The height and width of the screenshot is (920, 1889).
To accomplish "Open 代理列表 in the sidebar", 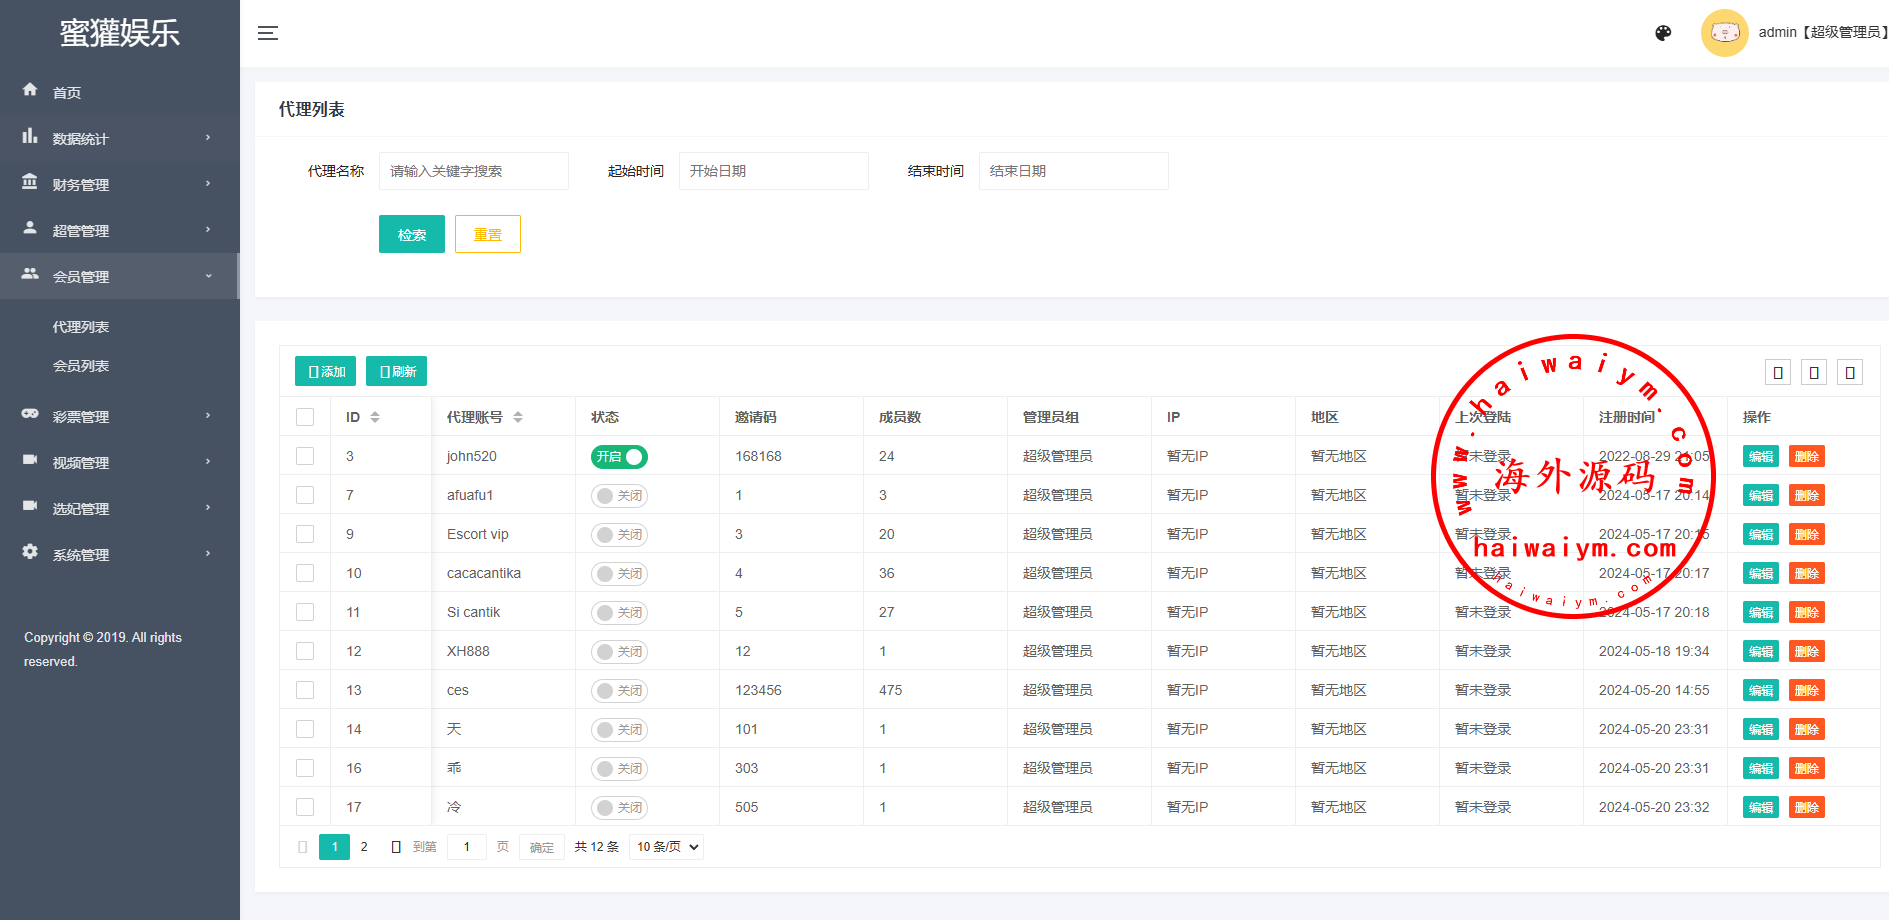I will [81, 327].
